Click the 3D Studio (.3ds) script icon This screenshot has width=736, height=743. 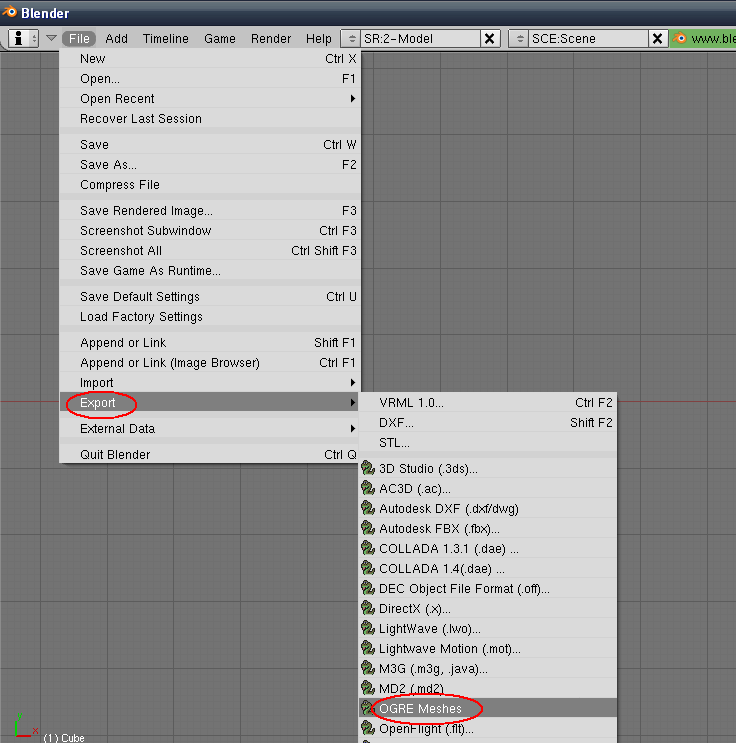(x=368, y=468)
